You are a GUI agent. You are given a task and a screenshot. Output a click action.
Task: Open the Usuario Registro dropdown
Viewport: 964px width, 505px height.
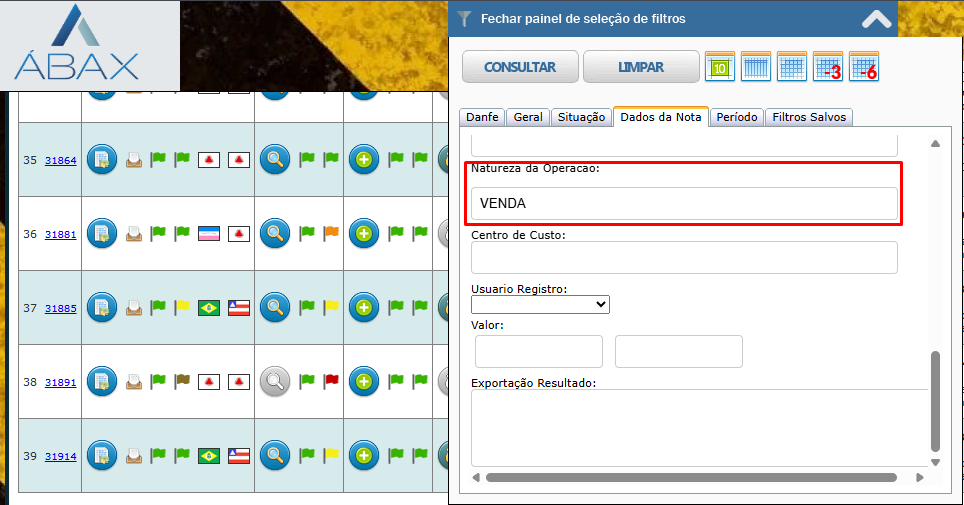[x=540, y=304]
